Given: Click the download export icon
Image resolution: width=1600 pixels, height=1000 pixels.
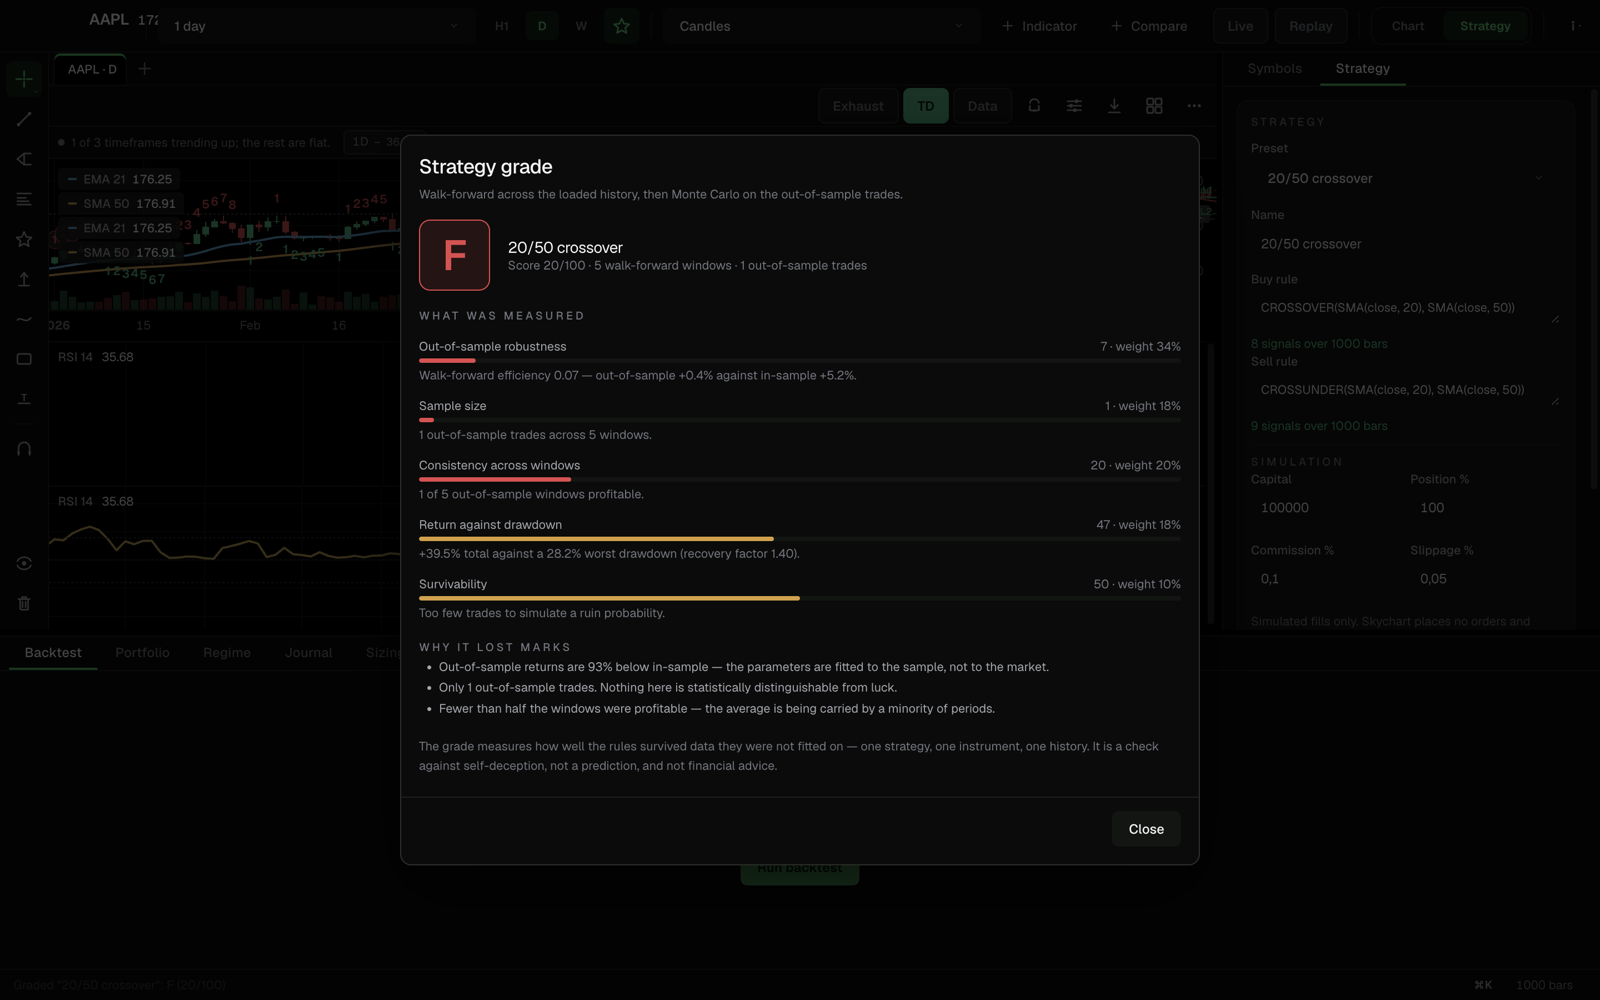Looking at the screenshot, I should (1114, 105).
